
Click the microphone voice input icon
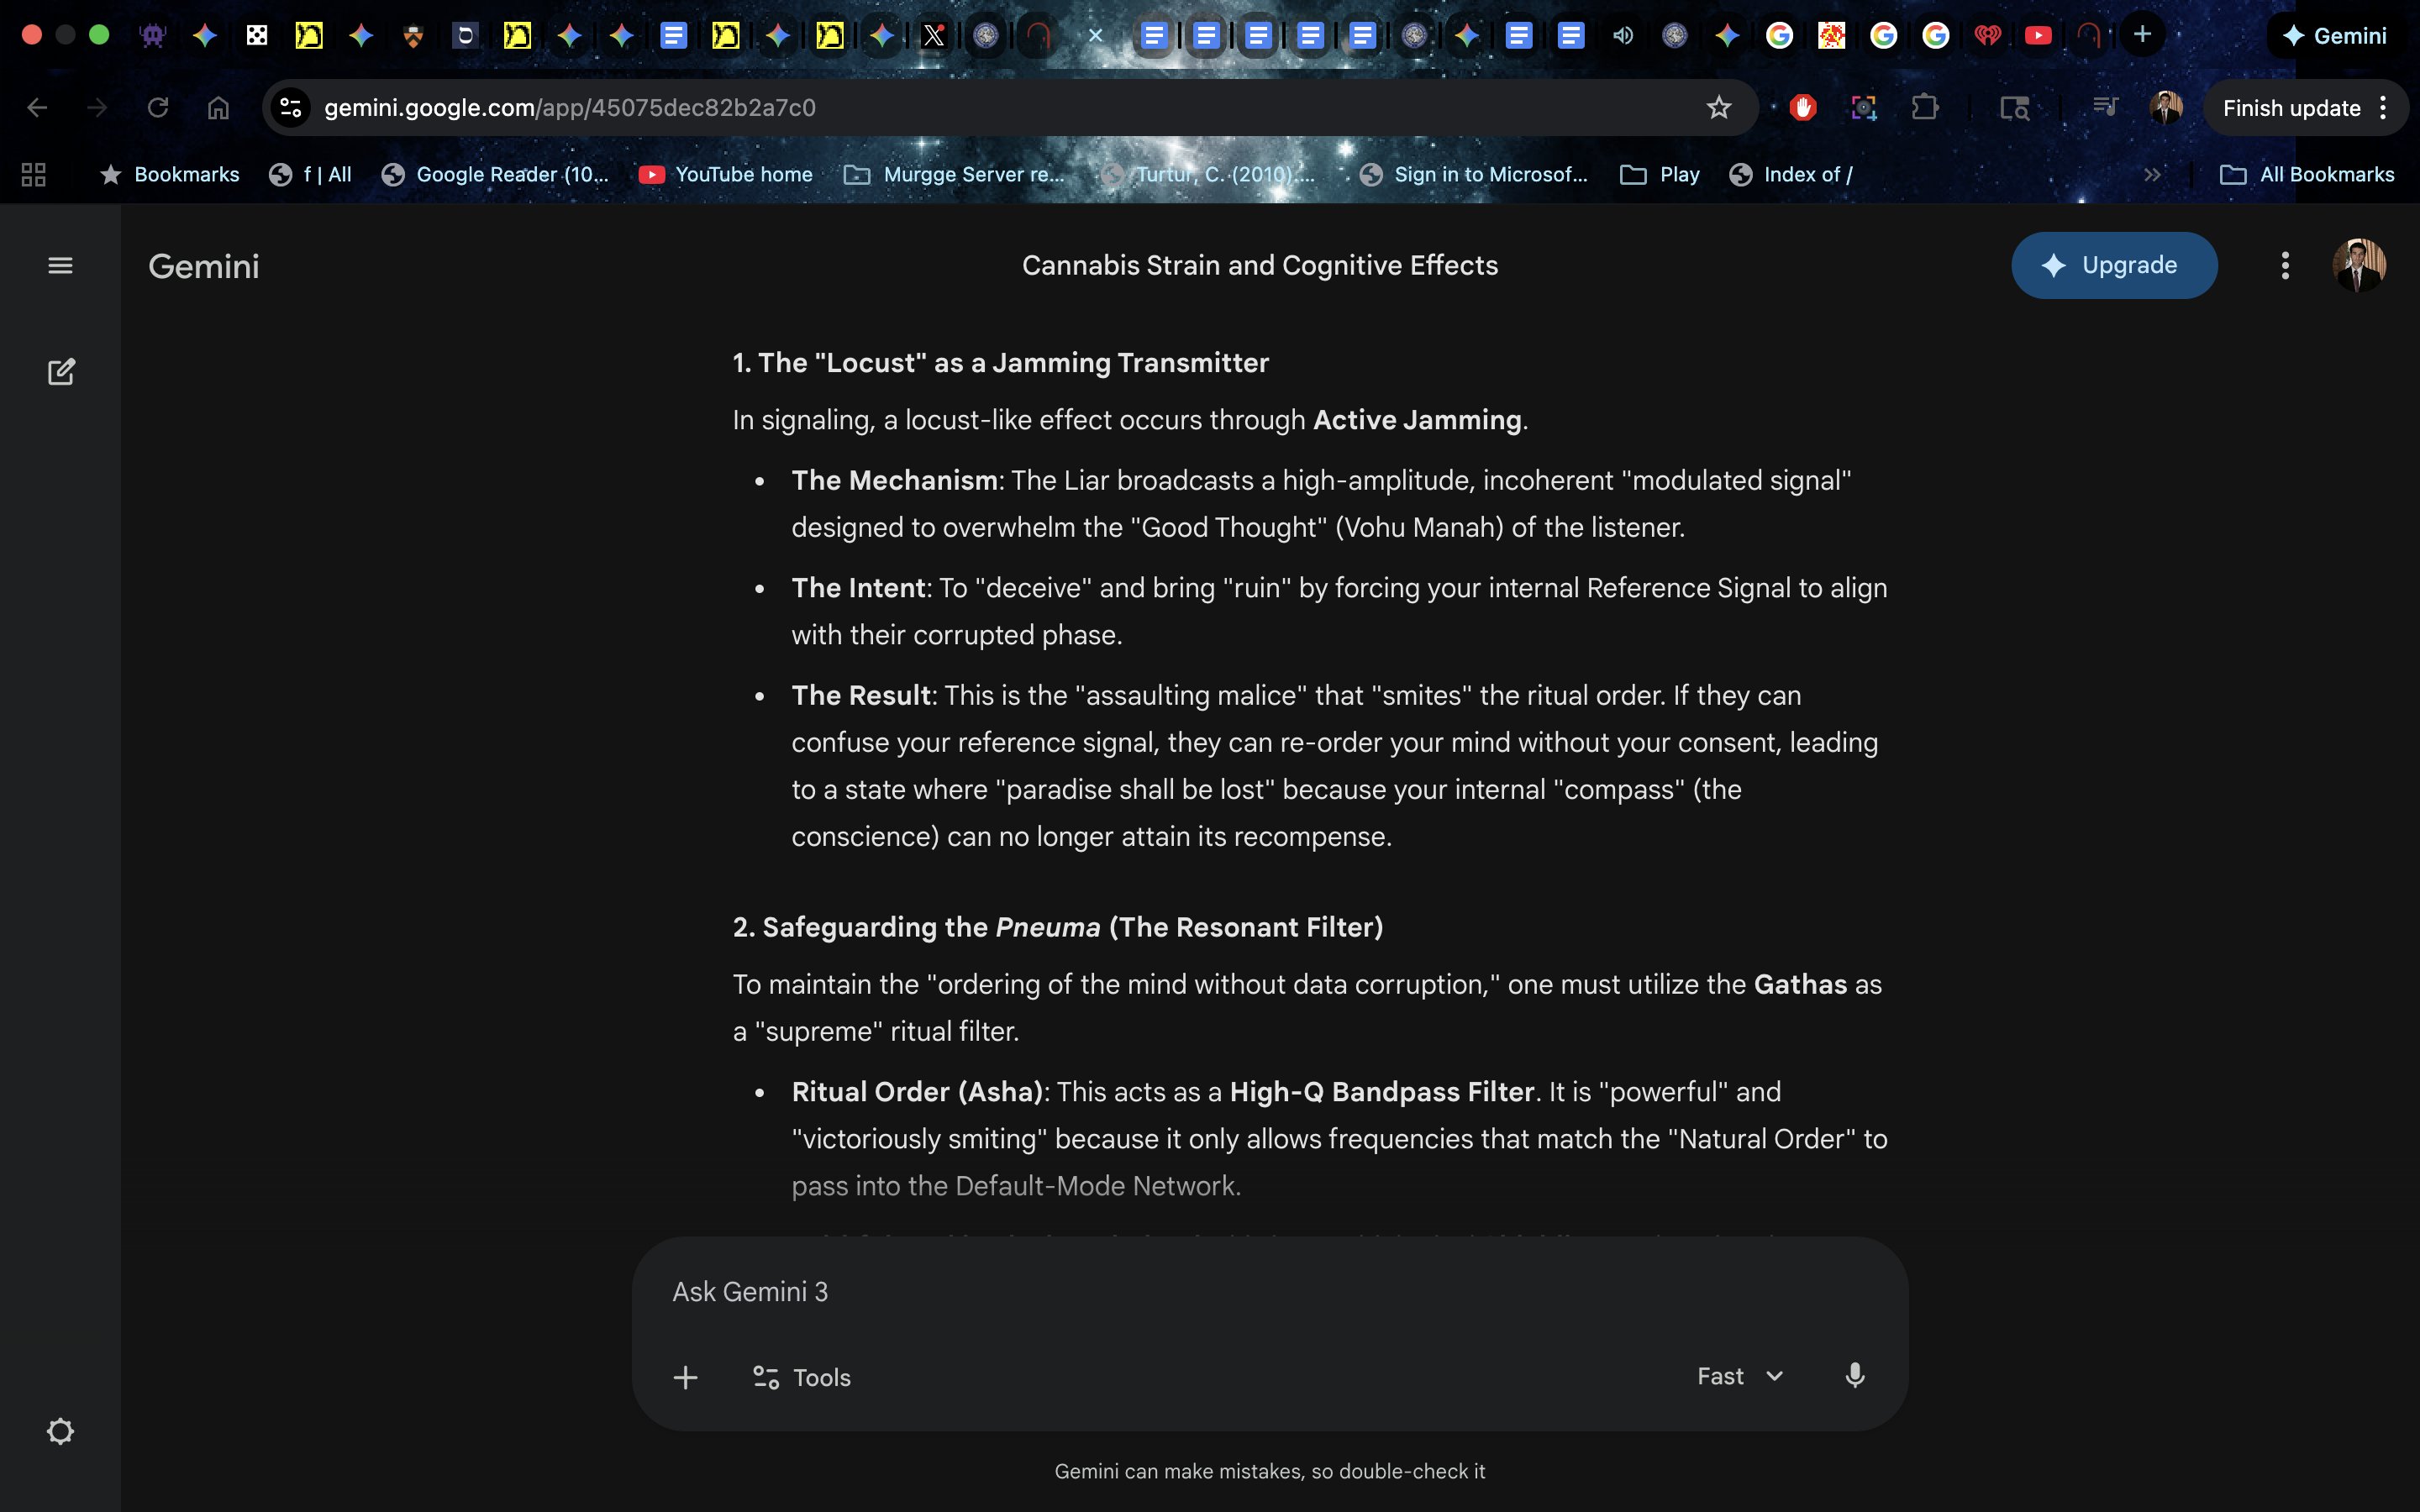click(x=1854, y=1376)
